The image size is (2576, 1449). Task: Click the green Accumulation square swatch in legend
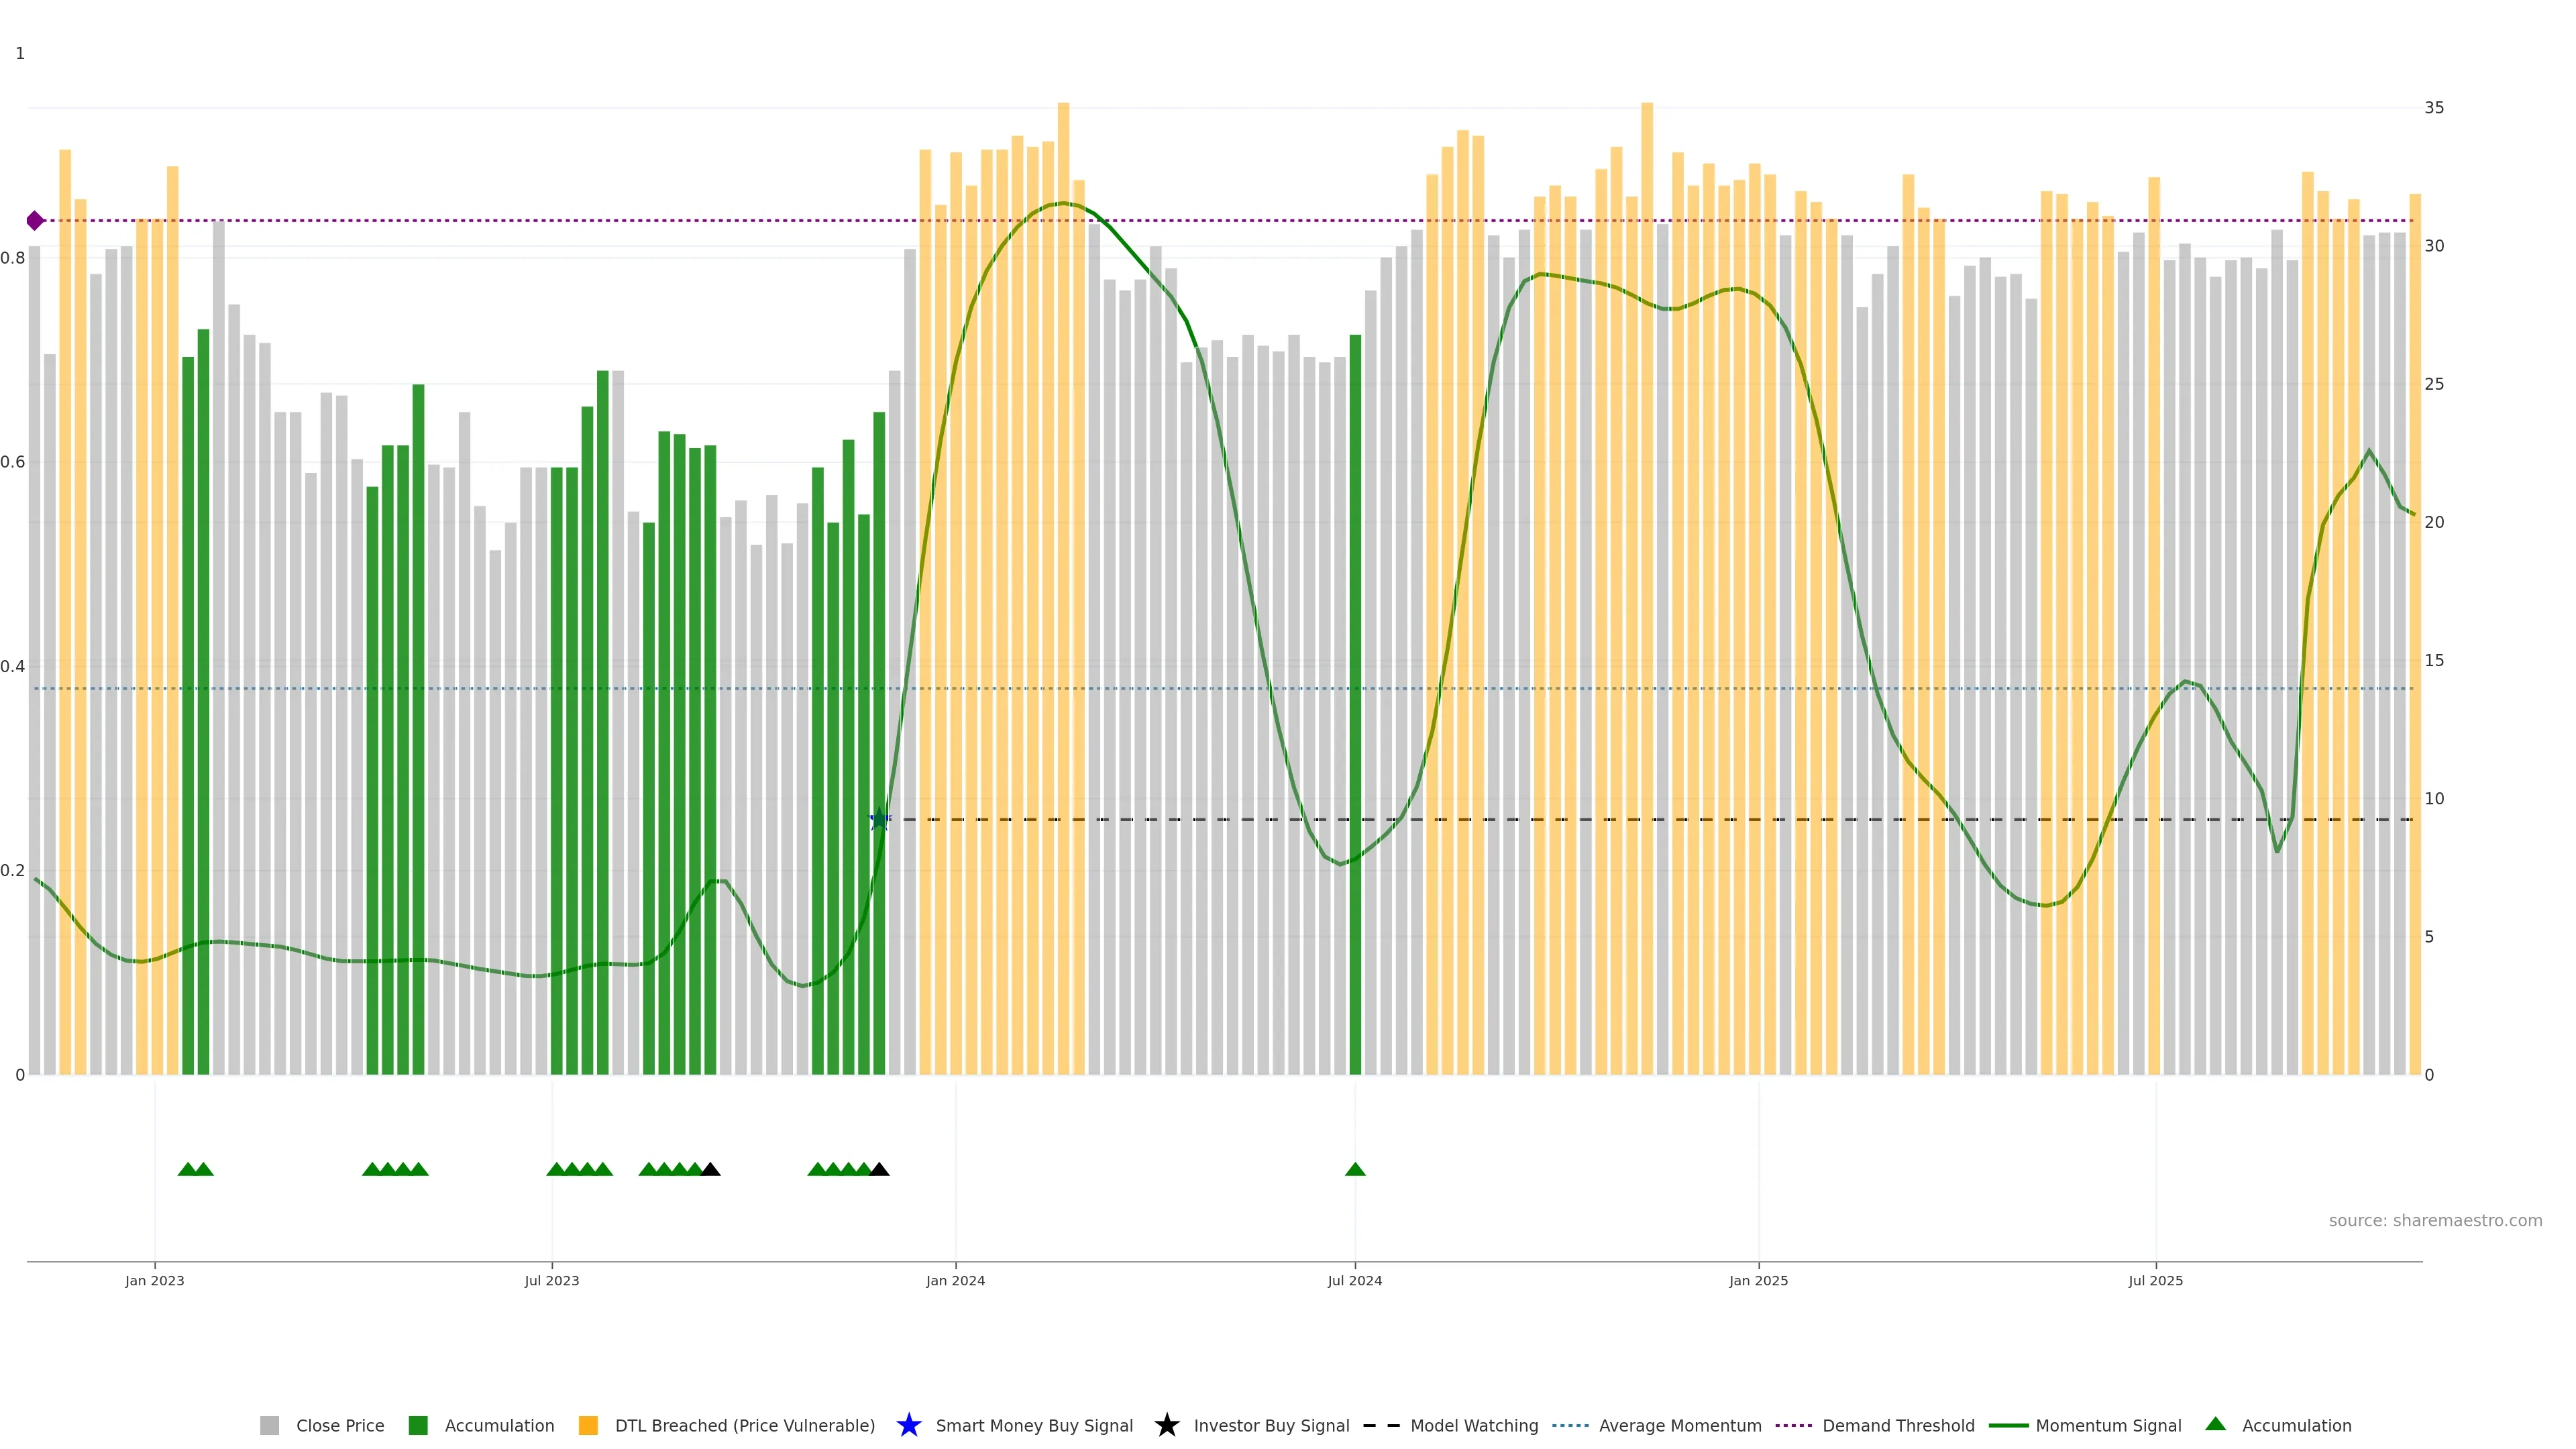pos(418,1426)
